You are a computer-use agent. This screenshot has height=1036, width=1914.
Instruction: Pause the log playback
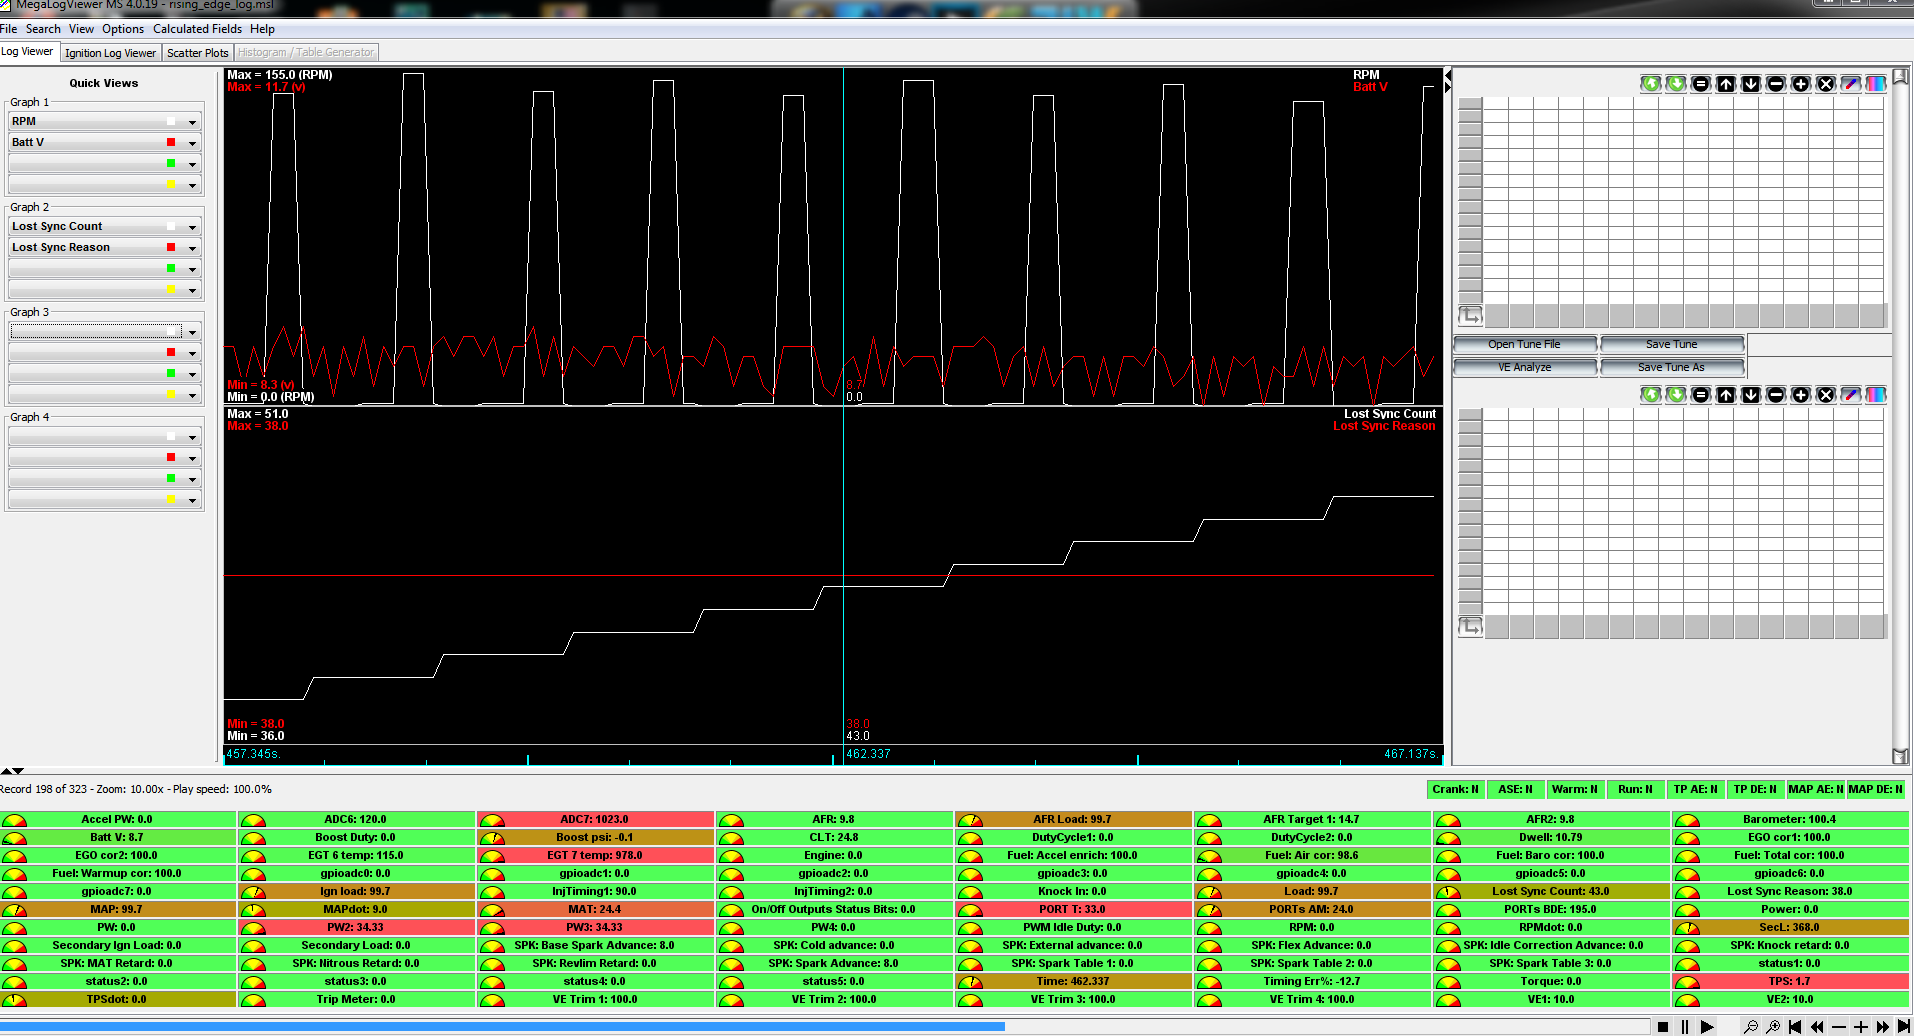[1685, 1027]
